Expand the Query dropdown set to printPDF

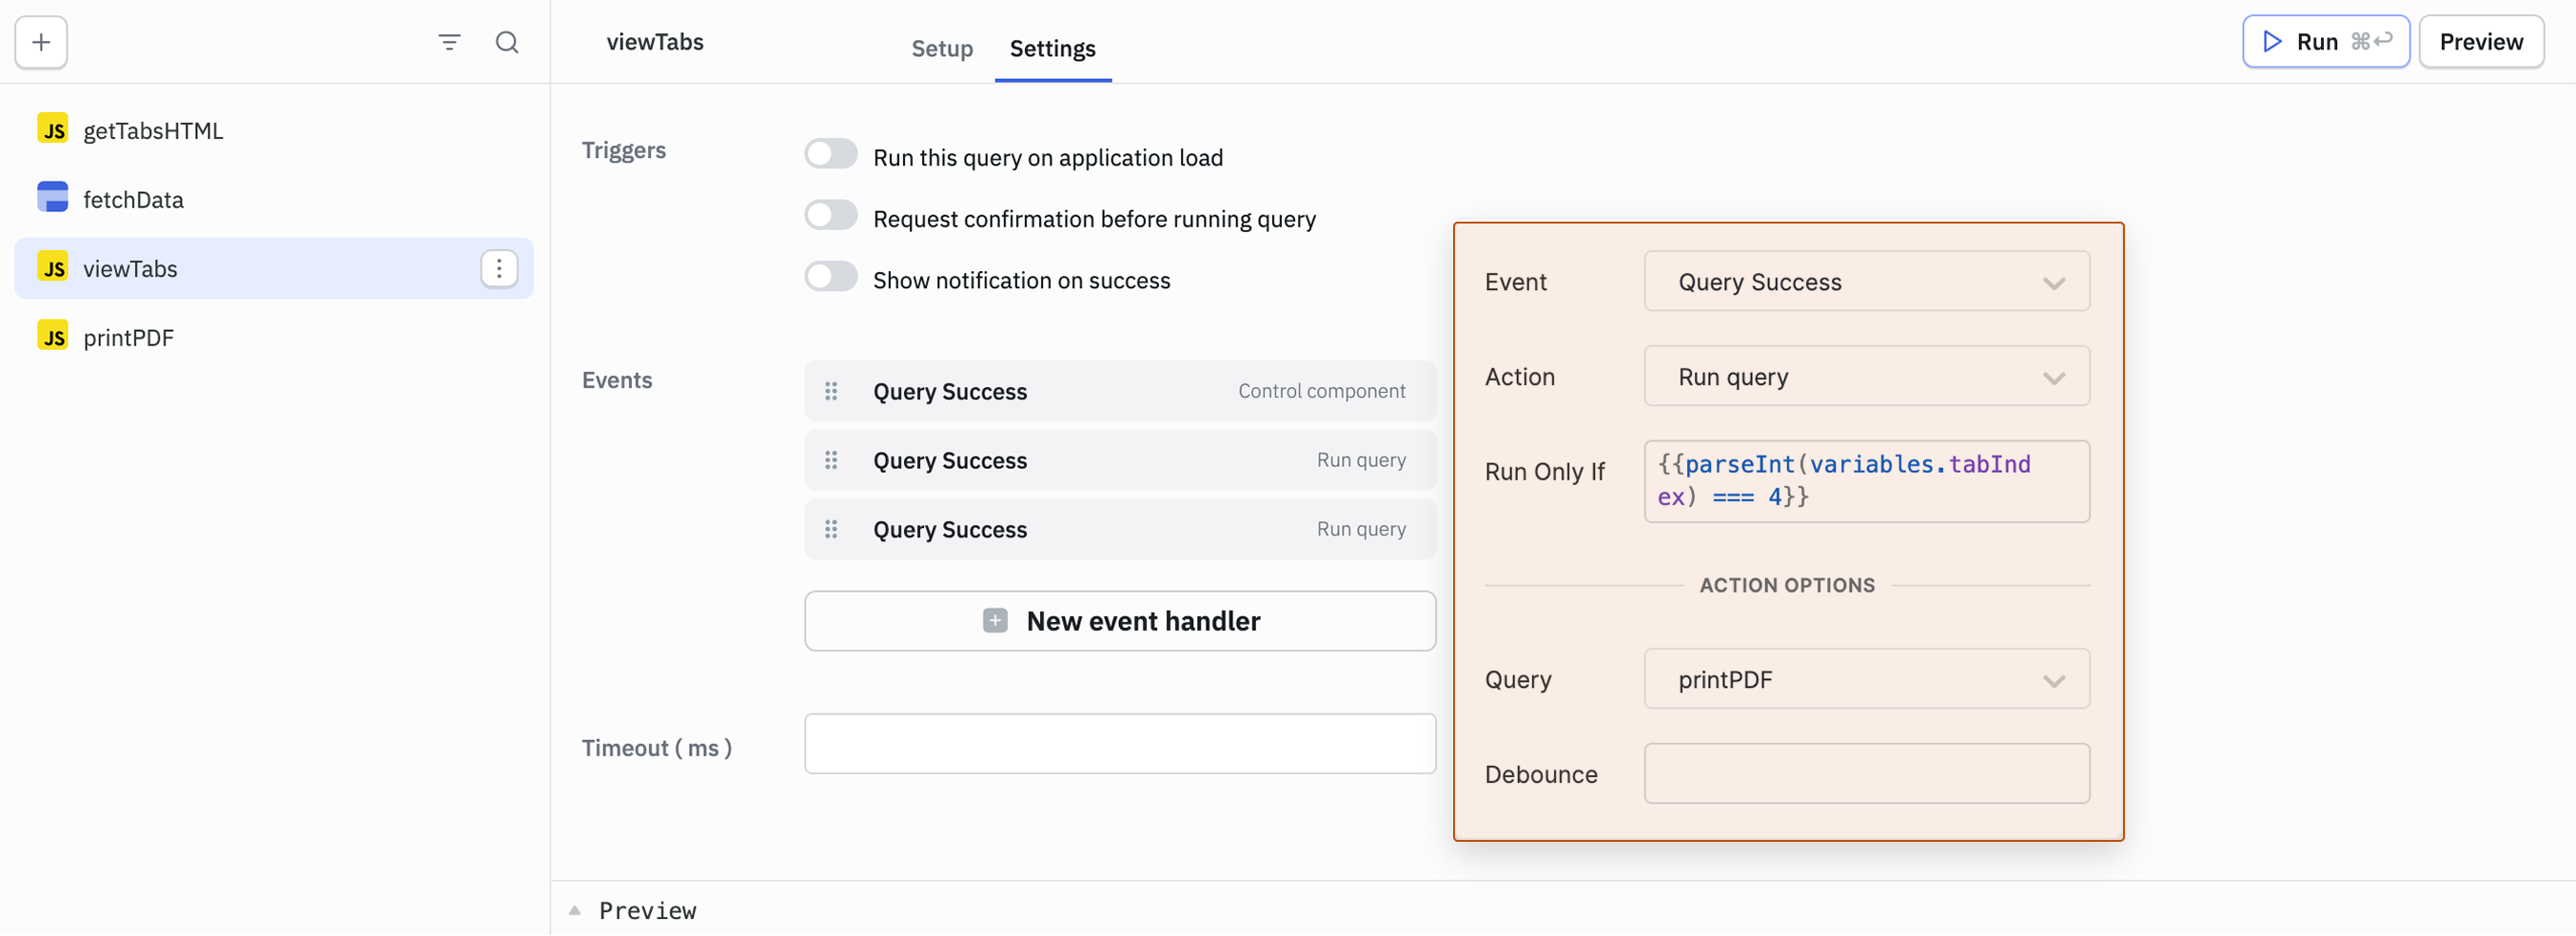click(1866, 680)
